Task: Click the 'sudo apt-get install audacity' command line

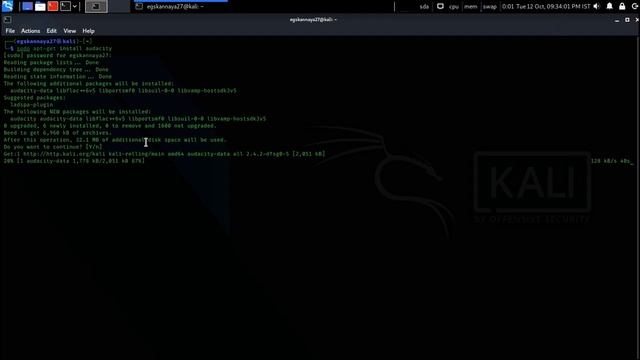Action: pyautogui.click(x=64, y=48)
